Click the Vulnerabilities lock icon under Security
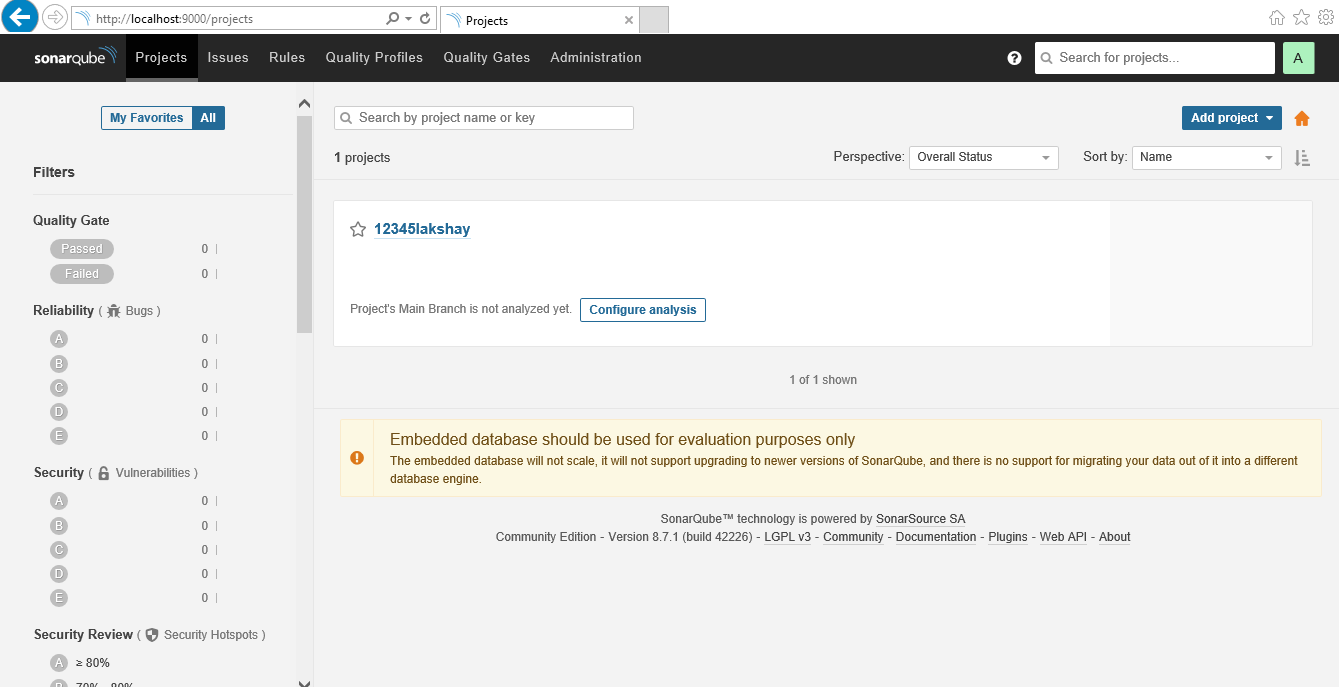The image size is (1339, 687). [x=105, y=472]
